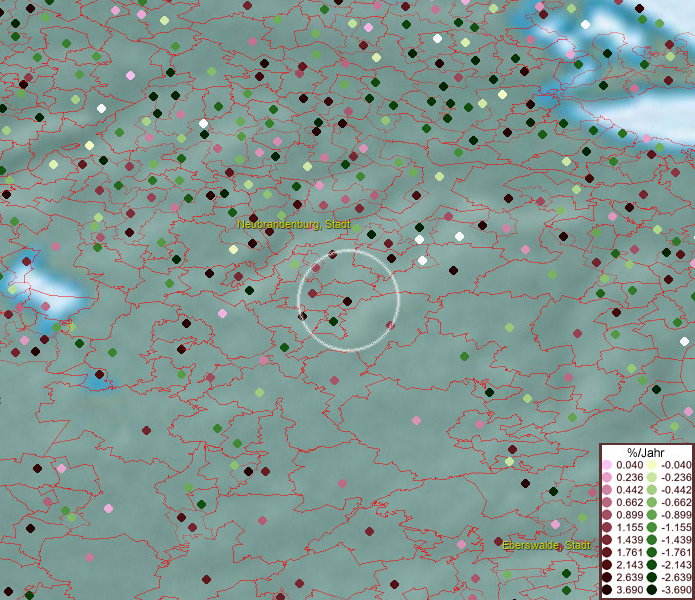
Task: Select the legend swatch for 2.143
Action: click(x=607, y=565)
